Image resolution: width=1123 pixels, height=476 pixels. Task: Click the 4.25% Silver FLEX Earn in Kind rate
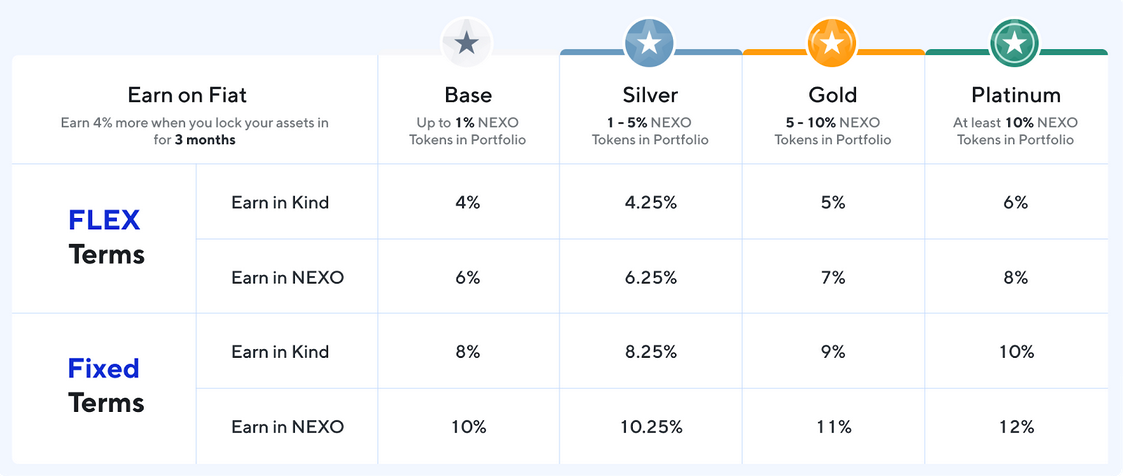[x=650, y=202]
